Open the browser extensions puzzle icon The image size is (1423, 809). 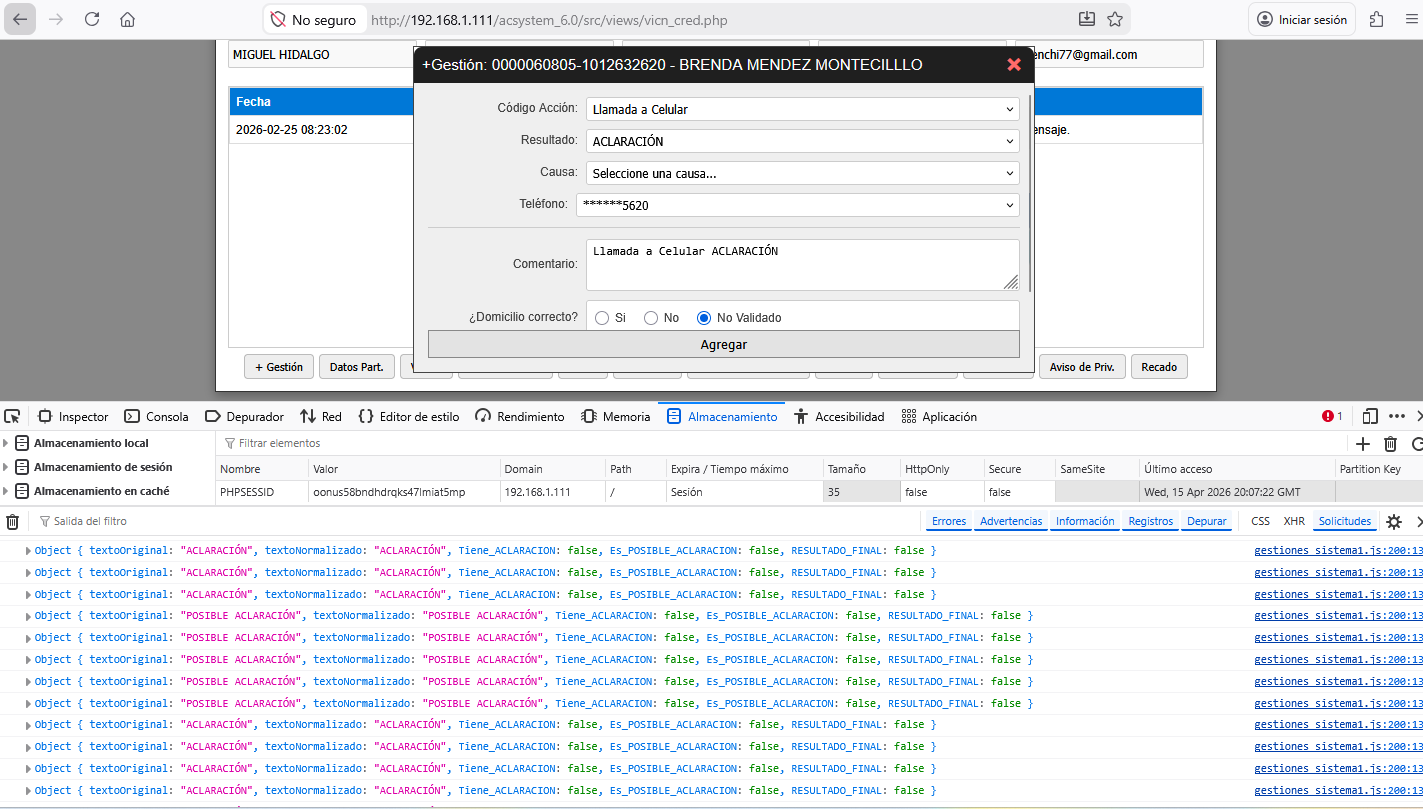click(1377, 19)
